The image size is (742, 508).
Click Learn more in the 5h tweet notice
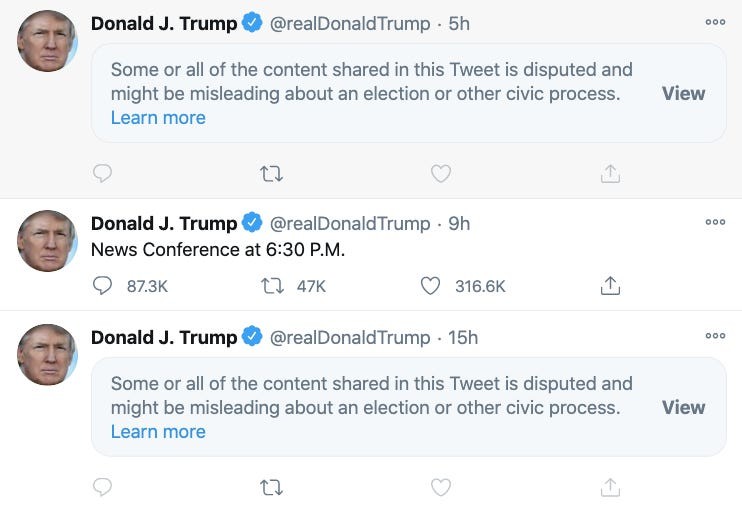[x=158, y=118]
